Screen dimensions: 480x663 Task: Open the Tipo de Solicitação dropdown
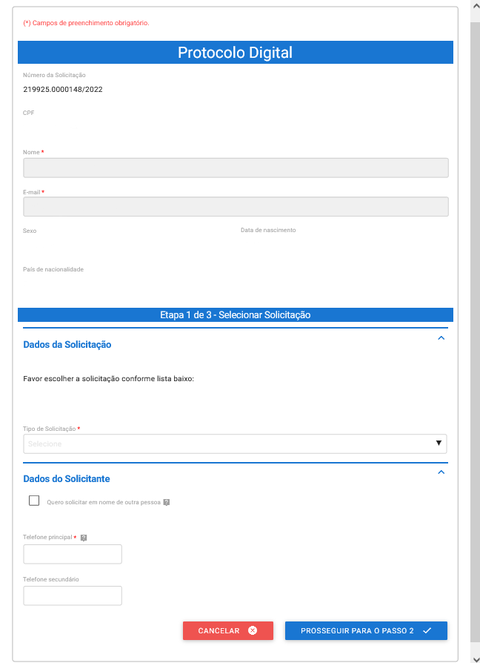point(236,444)
